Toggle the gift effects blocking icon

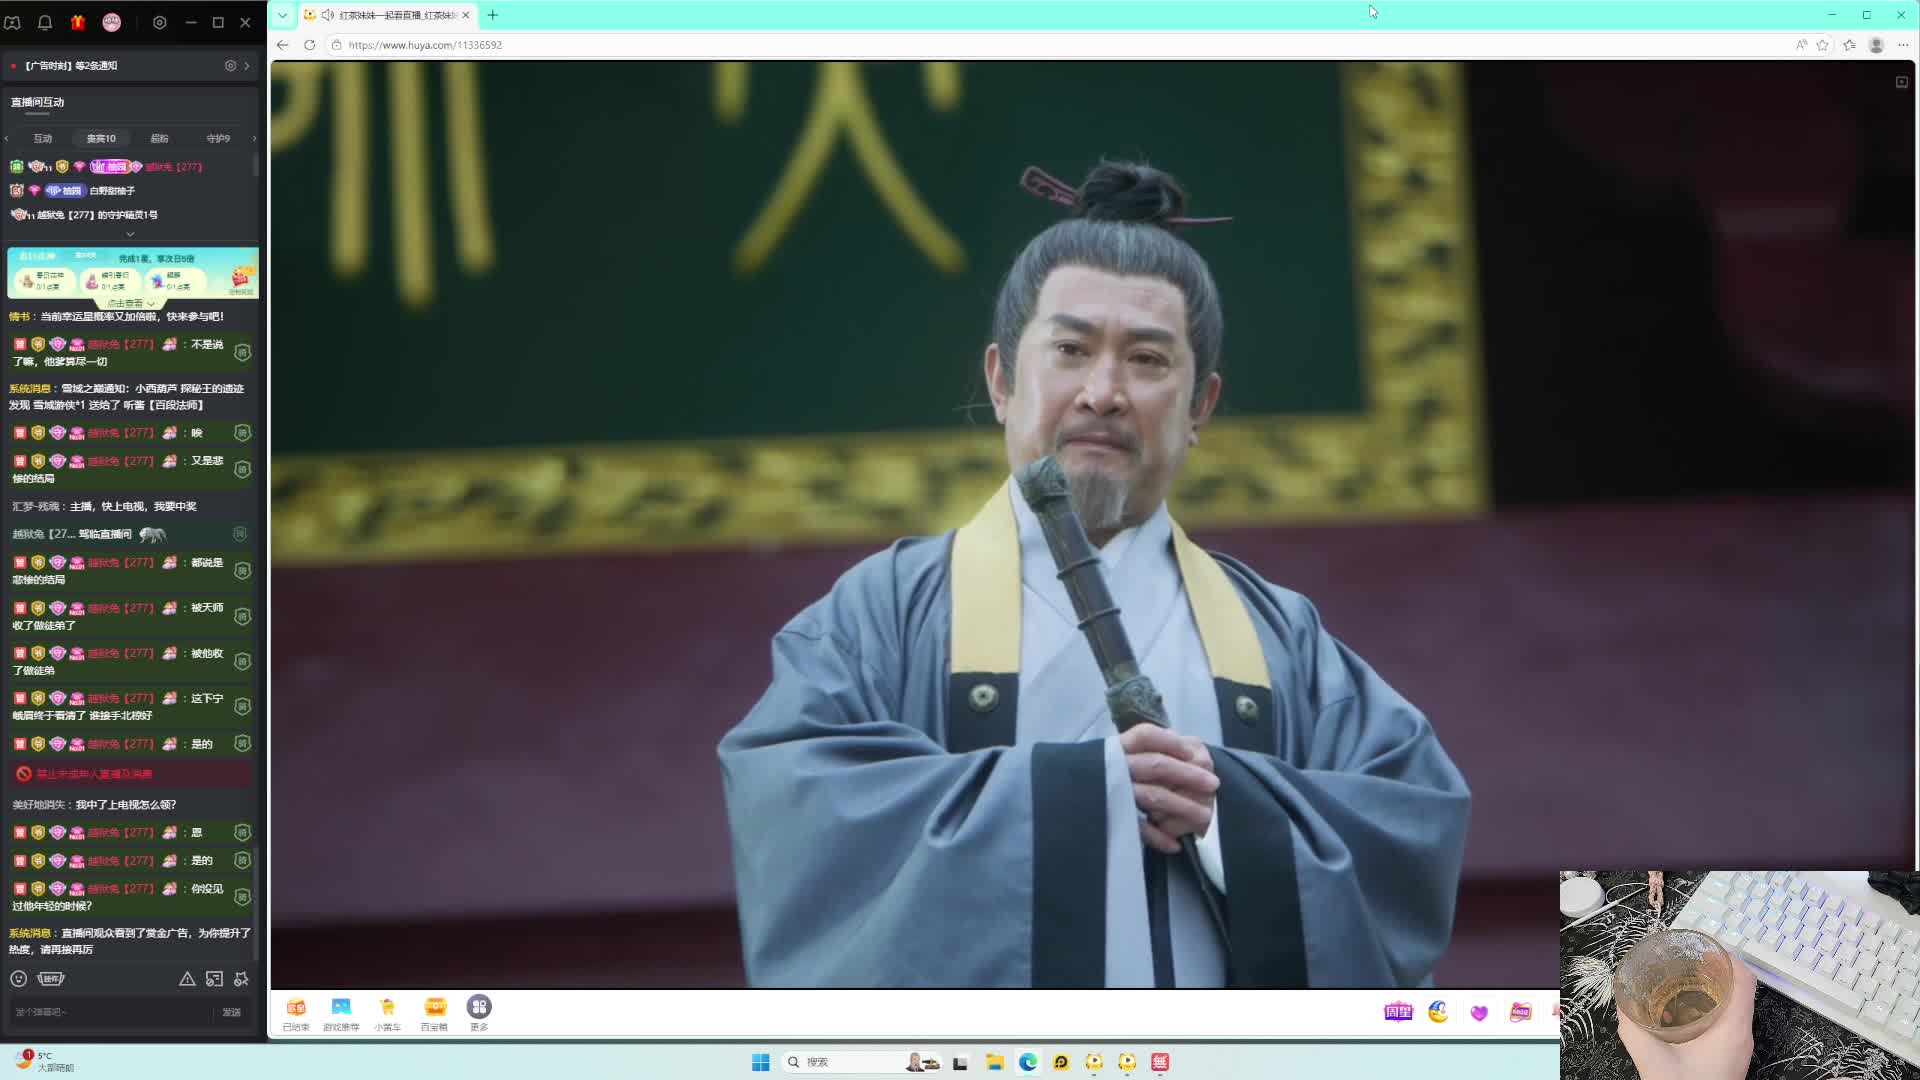pos(241,979)
